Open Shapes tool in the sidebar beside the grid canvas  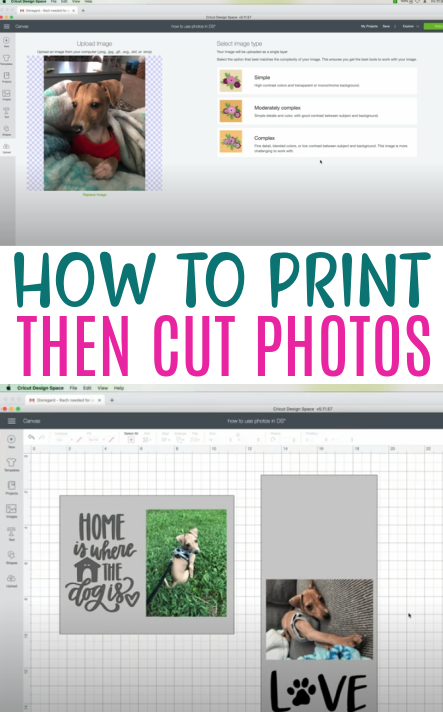(x=11, y=557)
